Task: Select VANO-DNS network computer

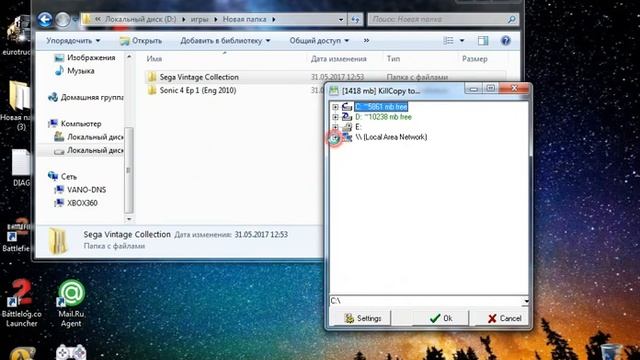Action: coord(80,190)
